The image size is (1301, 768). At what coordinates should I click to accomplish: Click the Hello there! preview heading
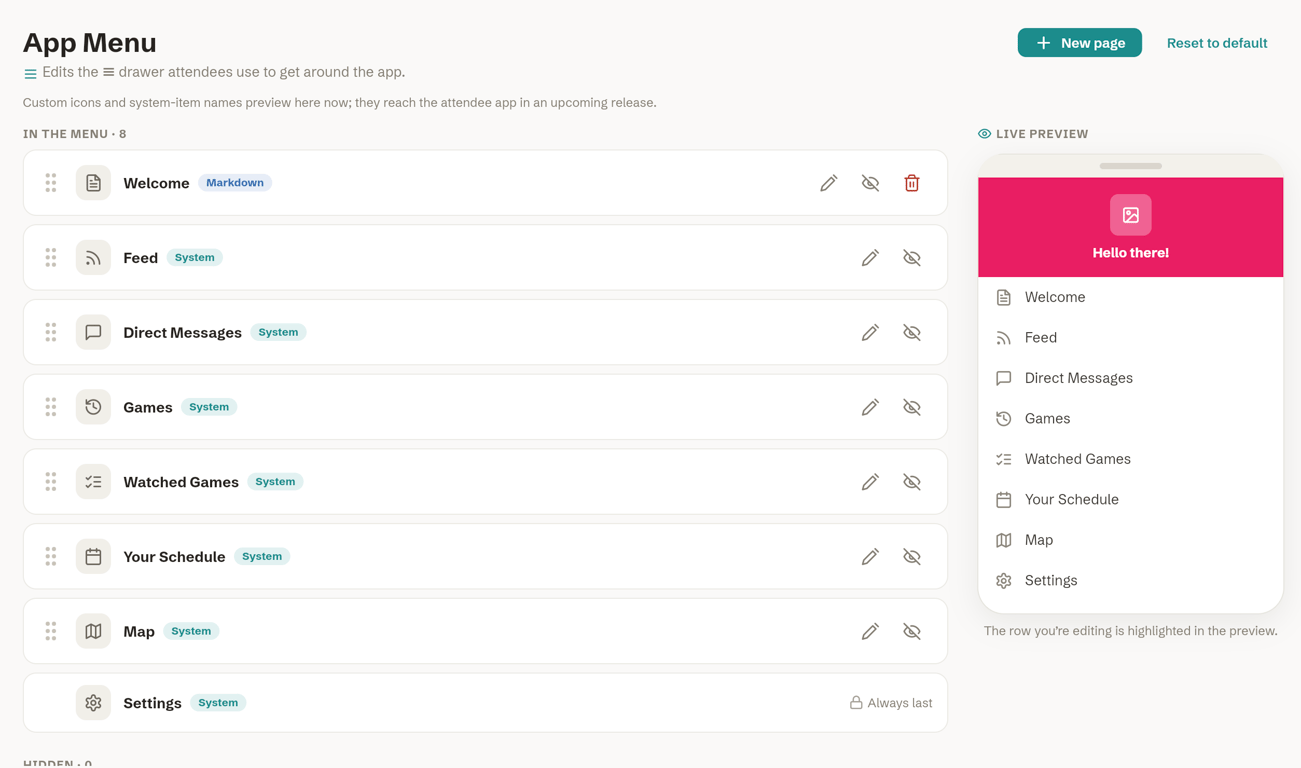click(x=1131, y=253)
